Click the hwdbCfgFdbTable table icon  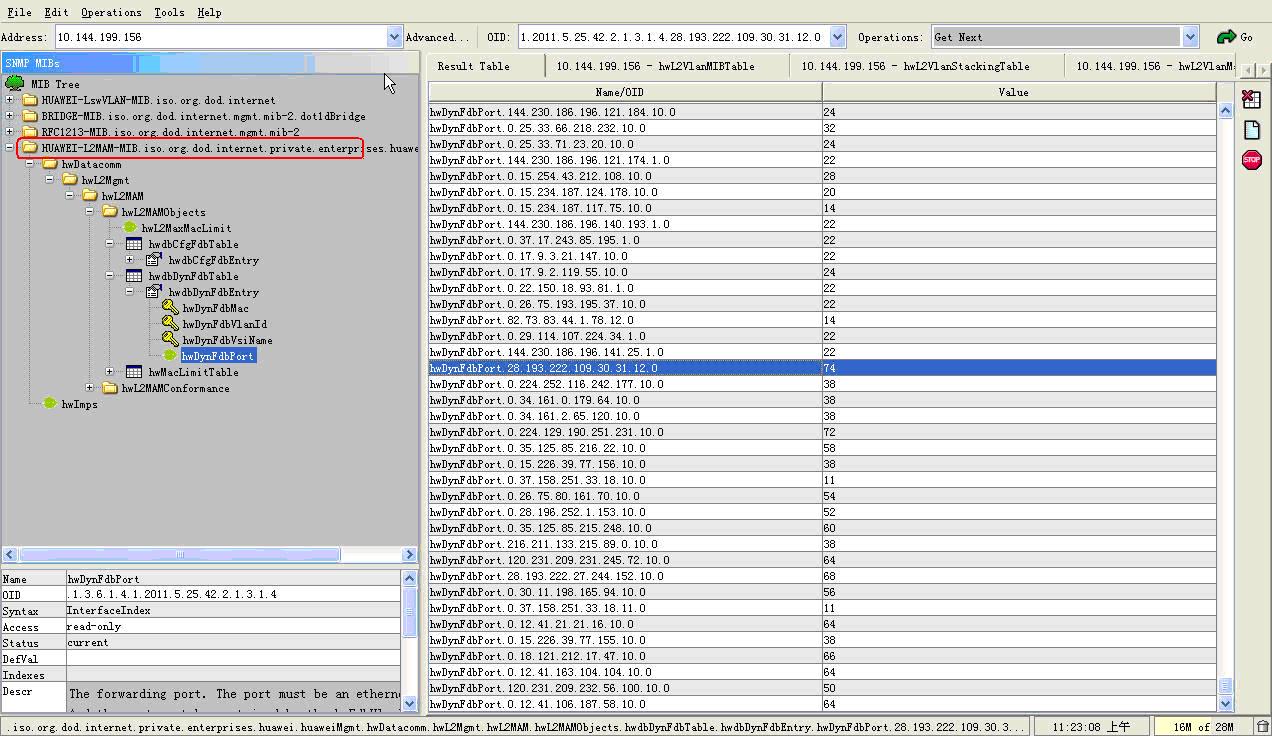tap(133, 244)
